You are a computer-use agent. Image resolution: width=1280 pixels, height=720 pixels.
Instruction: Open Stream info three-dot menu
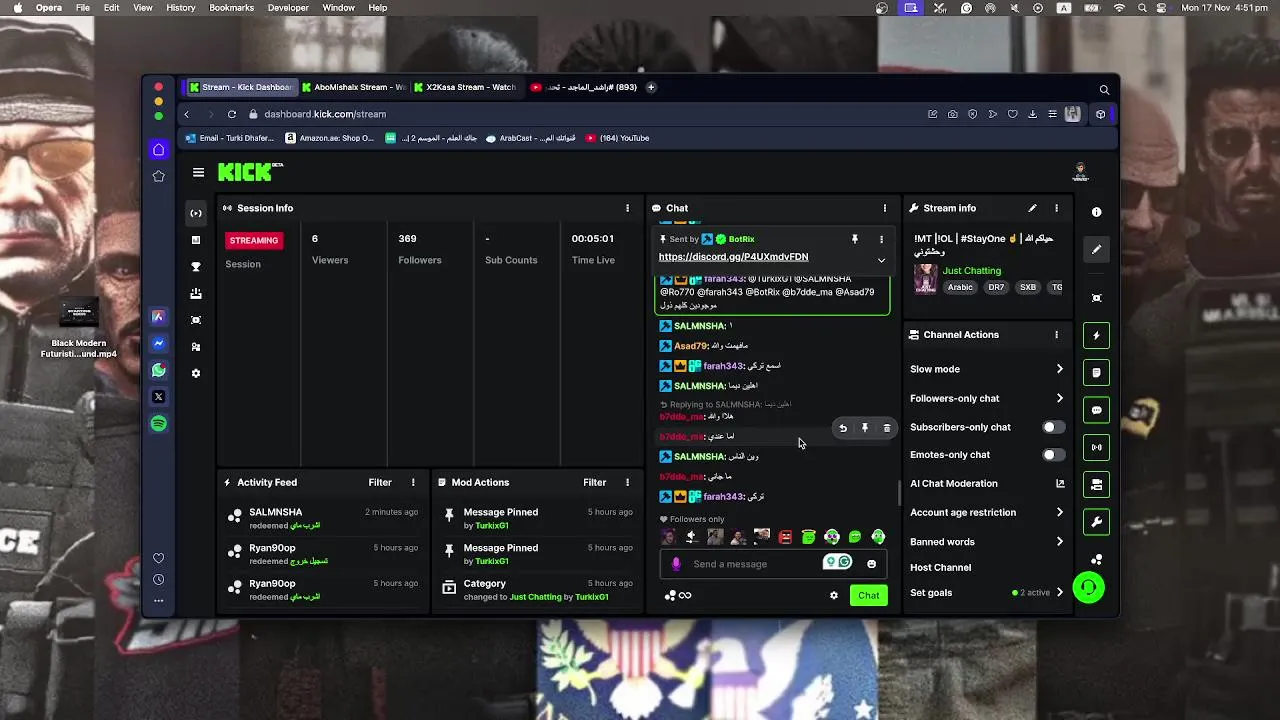1056,208
